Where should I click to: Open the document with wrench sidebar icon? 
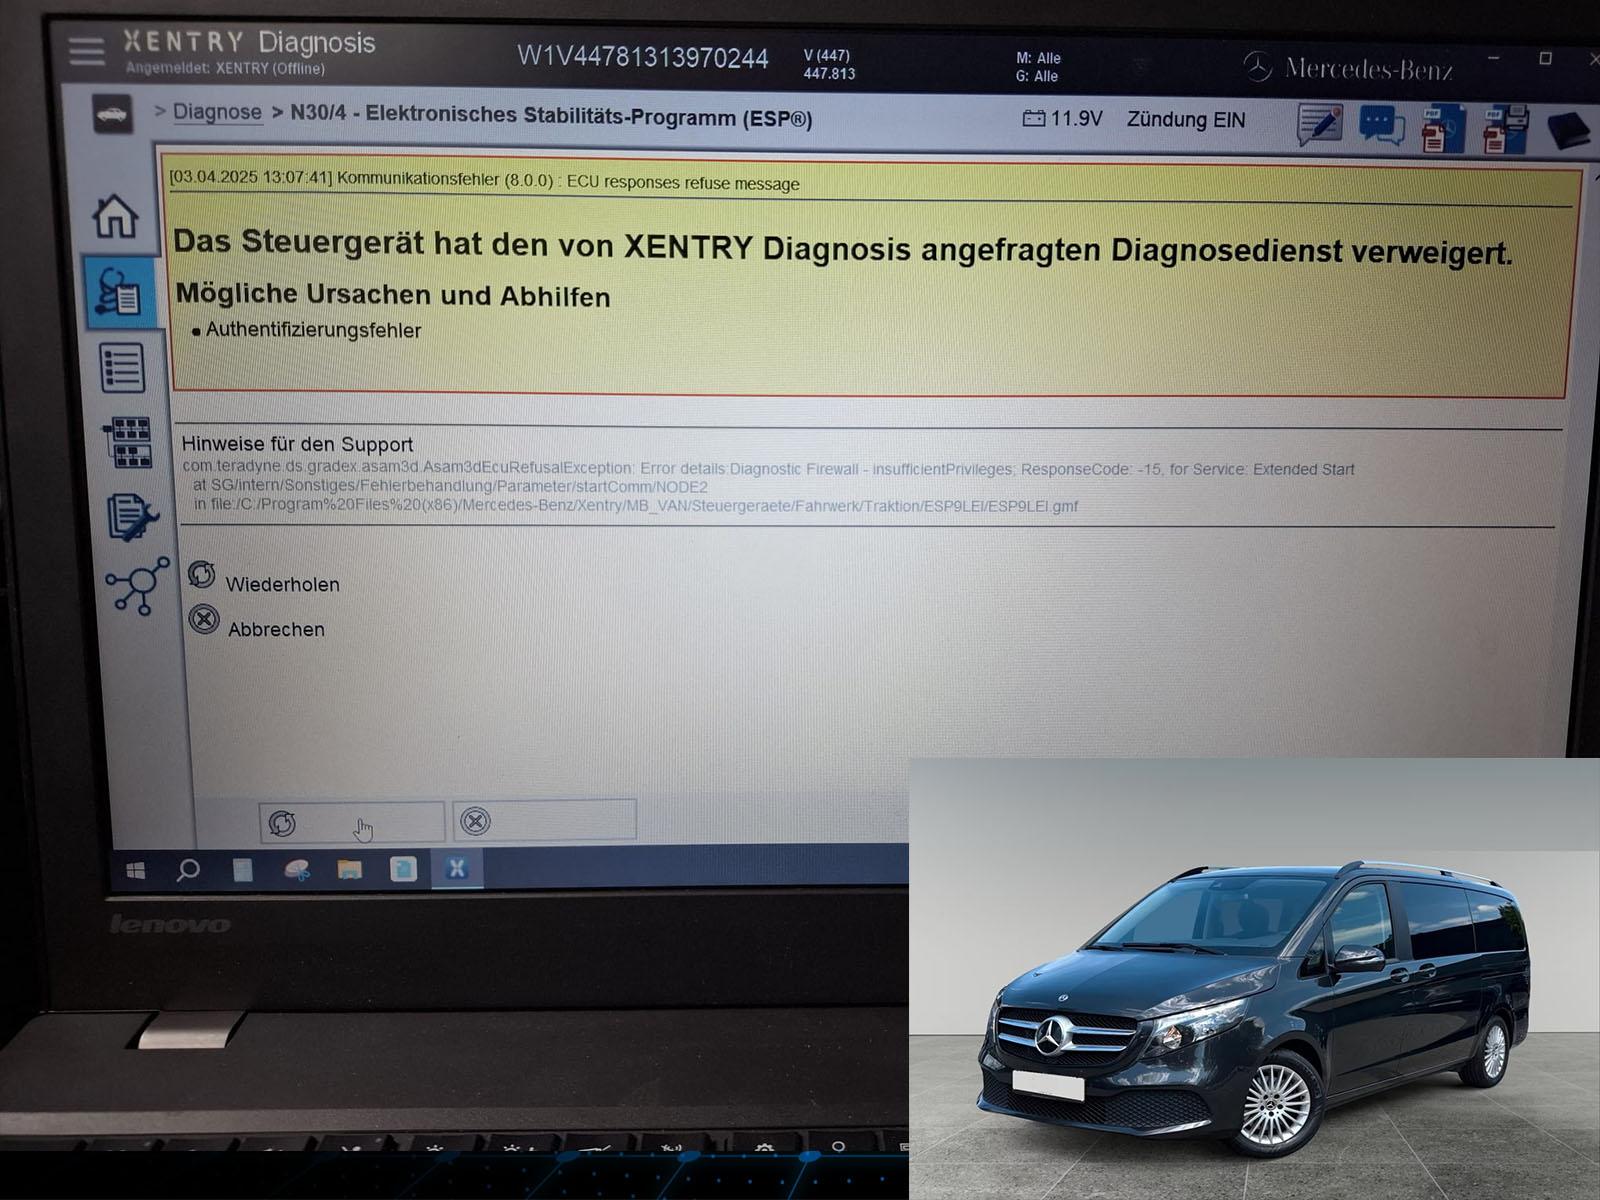[x=131, y=516]
